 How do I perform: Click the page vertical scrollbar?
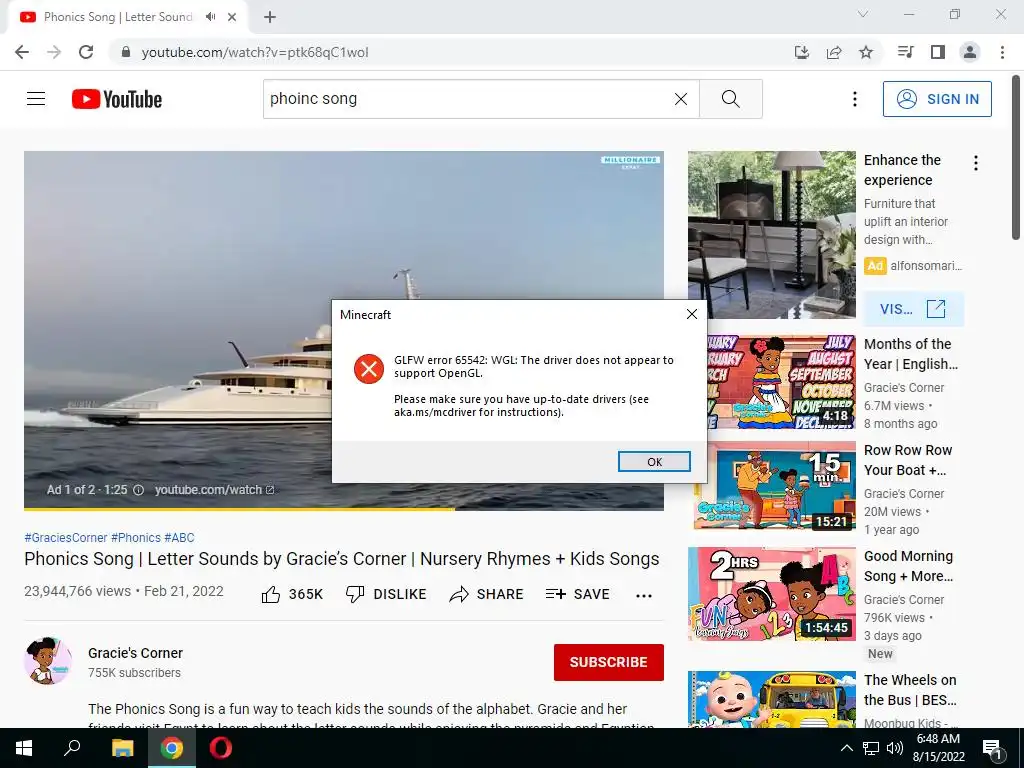[x=1017, y=157]
